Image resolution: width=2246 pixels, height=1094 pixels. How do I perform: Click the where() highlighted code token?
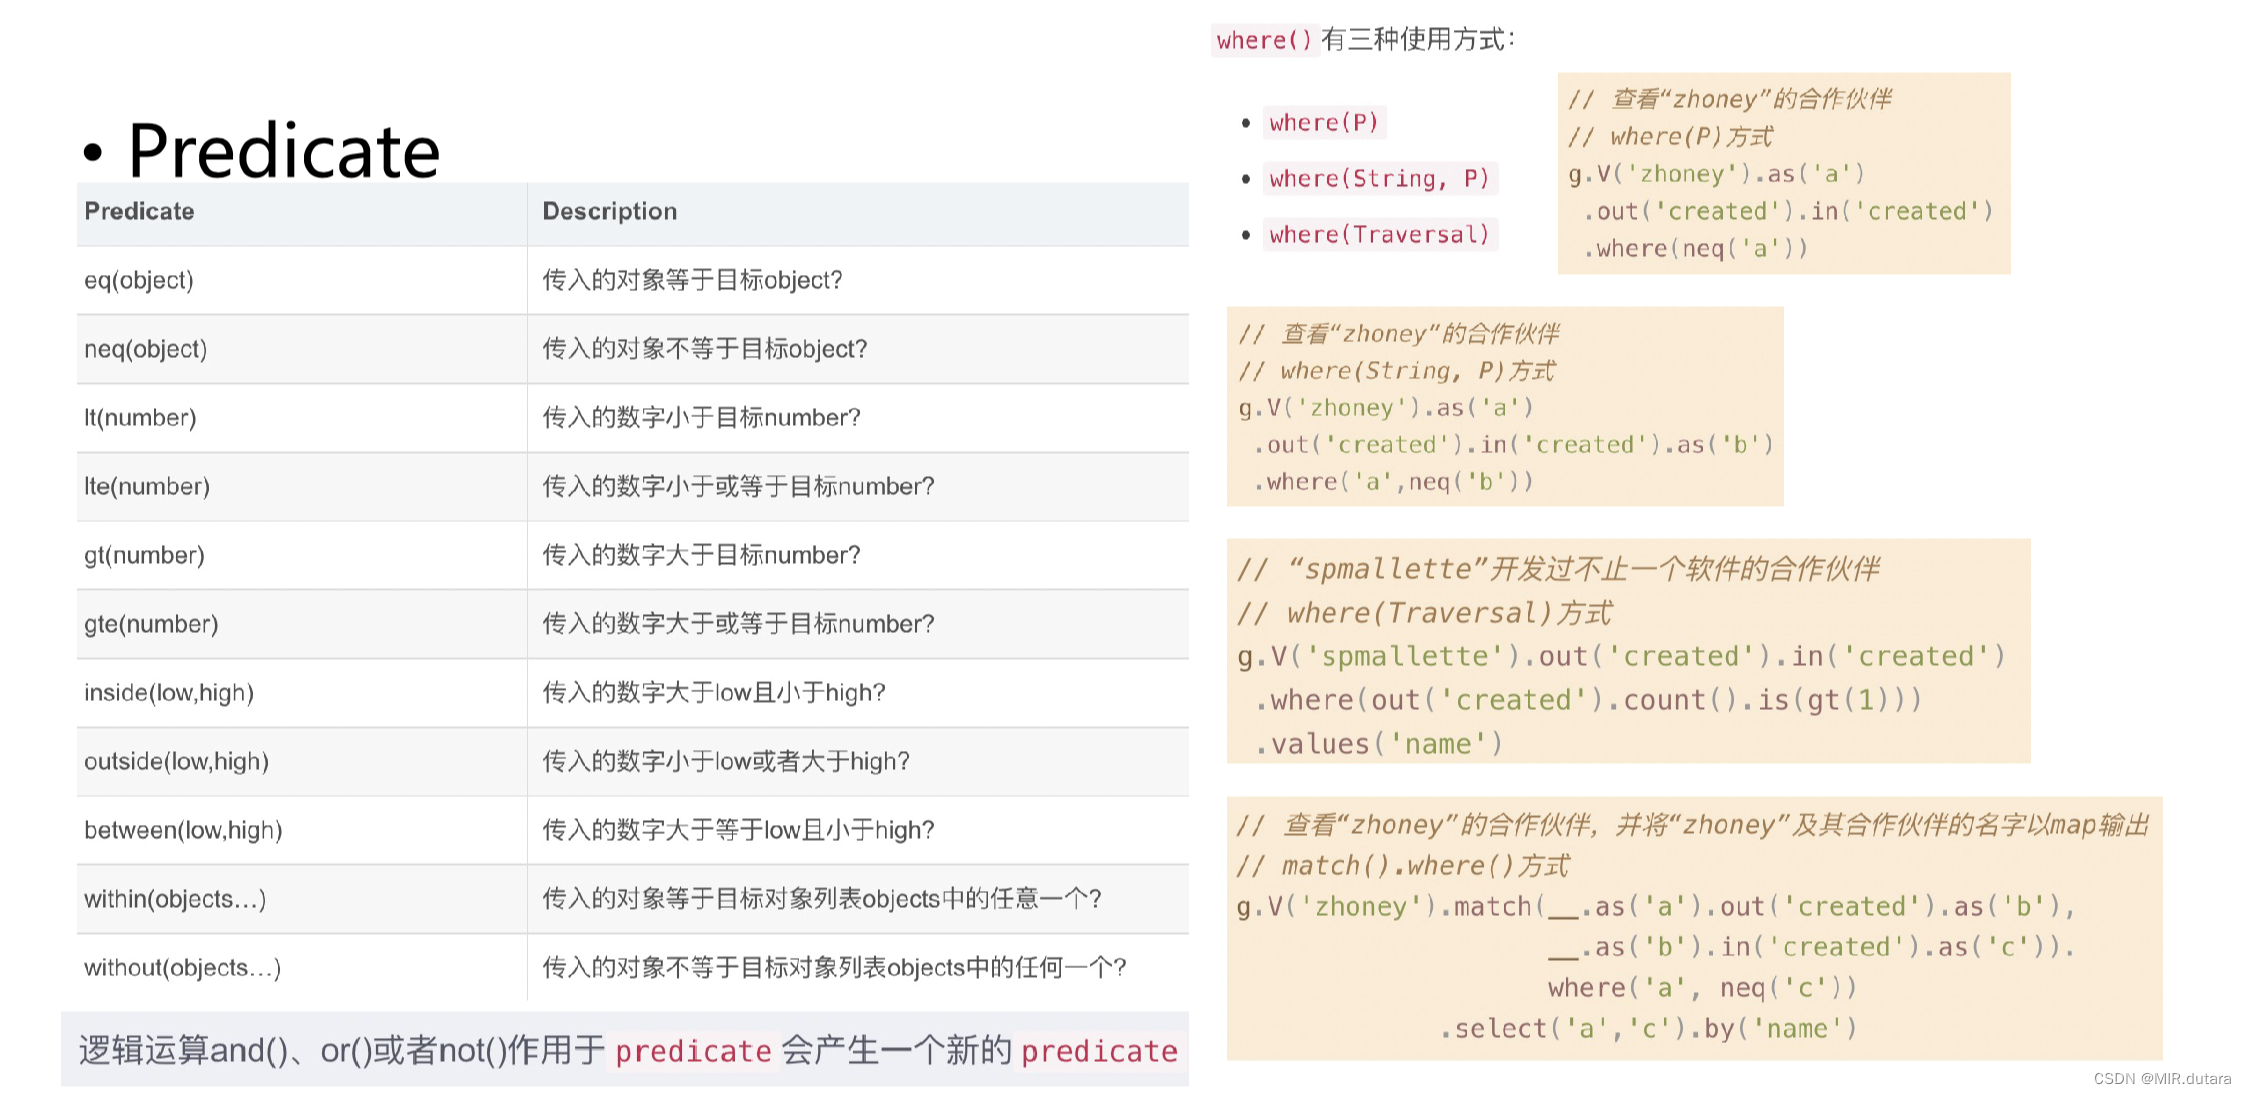(x=1263, y=41)
